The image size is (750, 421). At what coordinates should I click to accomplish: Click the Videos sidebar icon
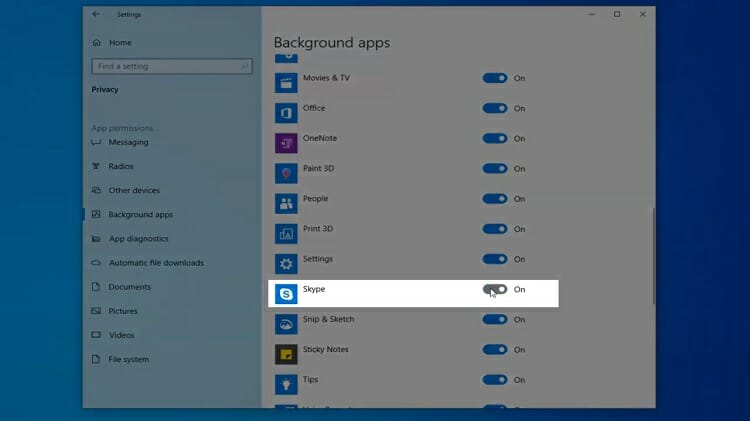tap(96, 335)
